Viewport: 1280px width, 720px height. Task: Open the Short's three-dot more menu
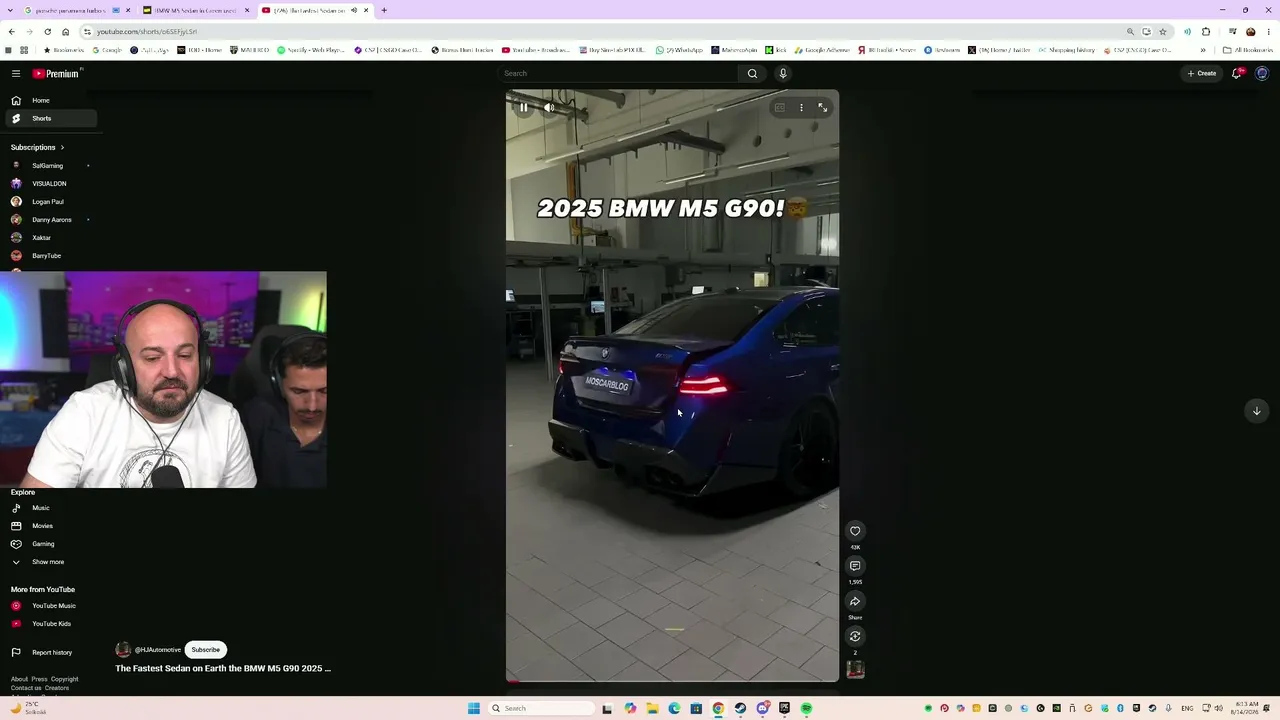tap(801, 107)
